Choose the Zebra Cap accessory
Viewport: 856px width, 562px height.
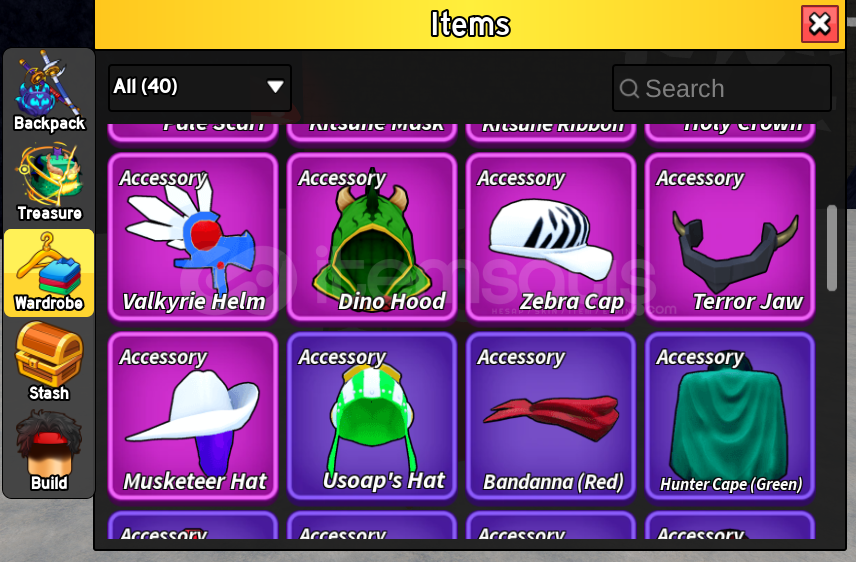point(551,238)
